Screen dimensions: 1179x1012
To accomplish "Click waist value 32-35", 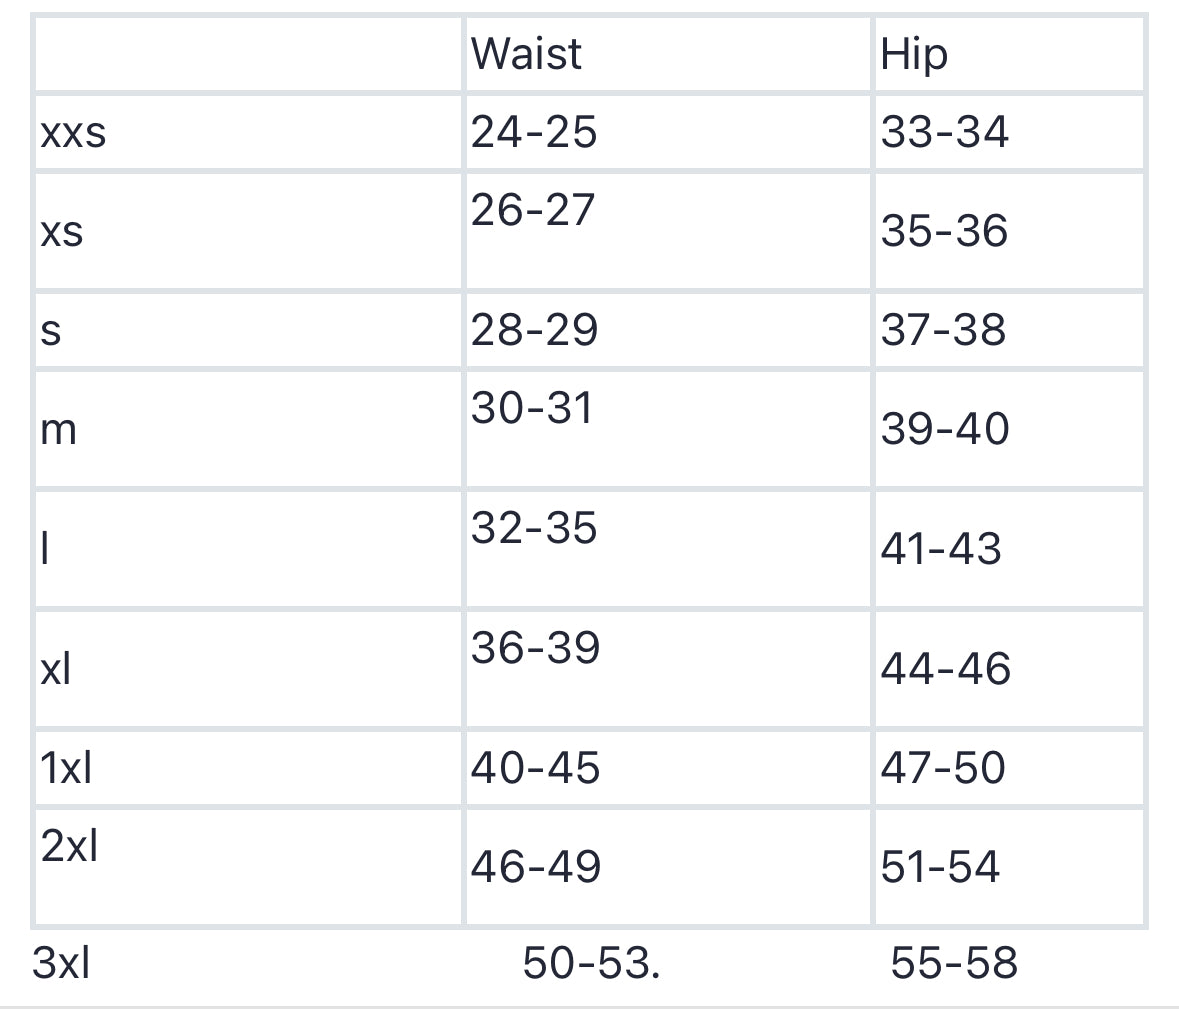I will point(534,528).
